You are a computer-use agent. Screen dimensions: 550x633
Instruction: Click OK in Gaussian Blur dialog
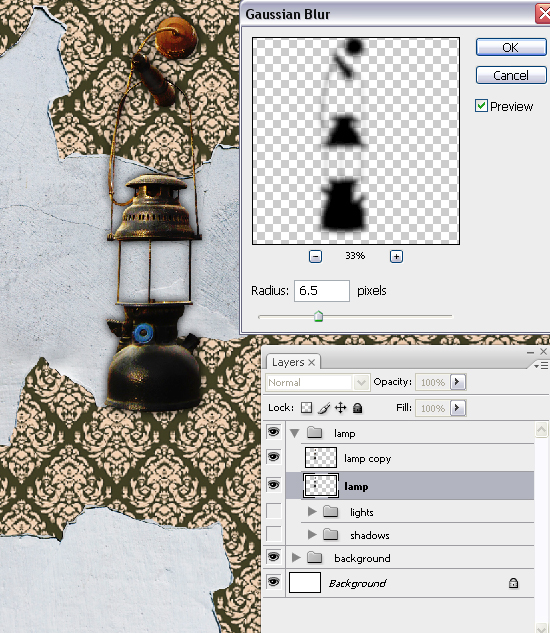[511, 47]
